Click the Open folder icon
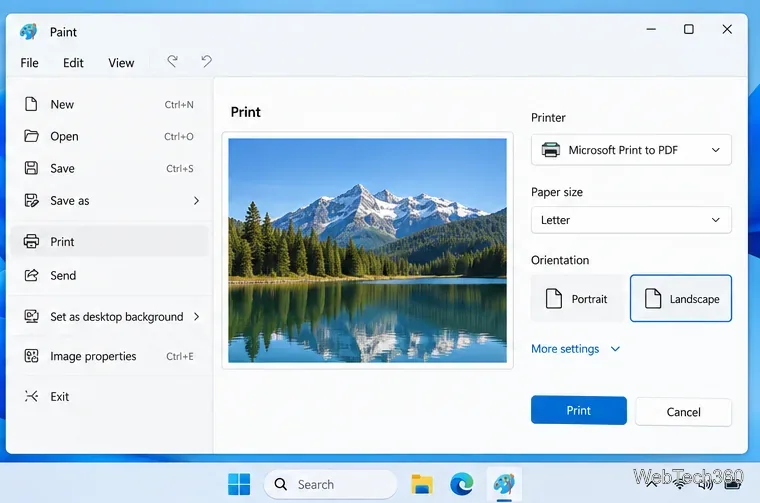The height and width of the screenshot is (503, 760). tap(31, 136)
